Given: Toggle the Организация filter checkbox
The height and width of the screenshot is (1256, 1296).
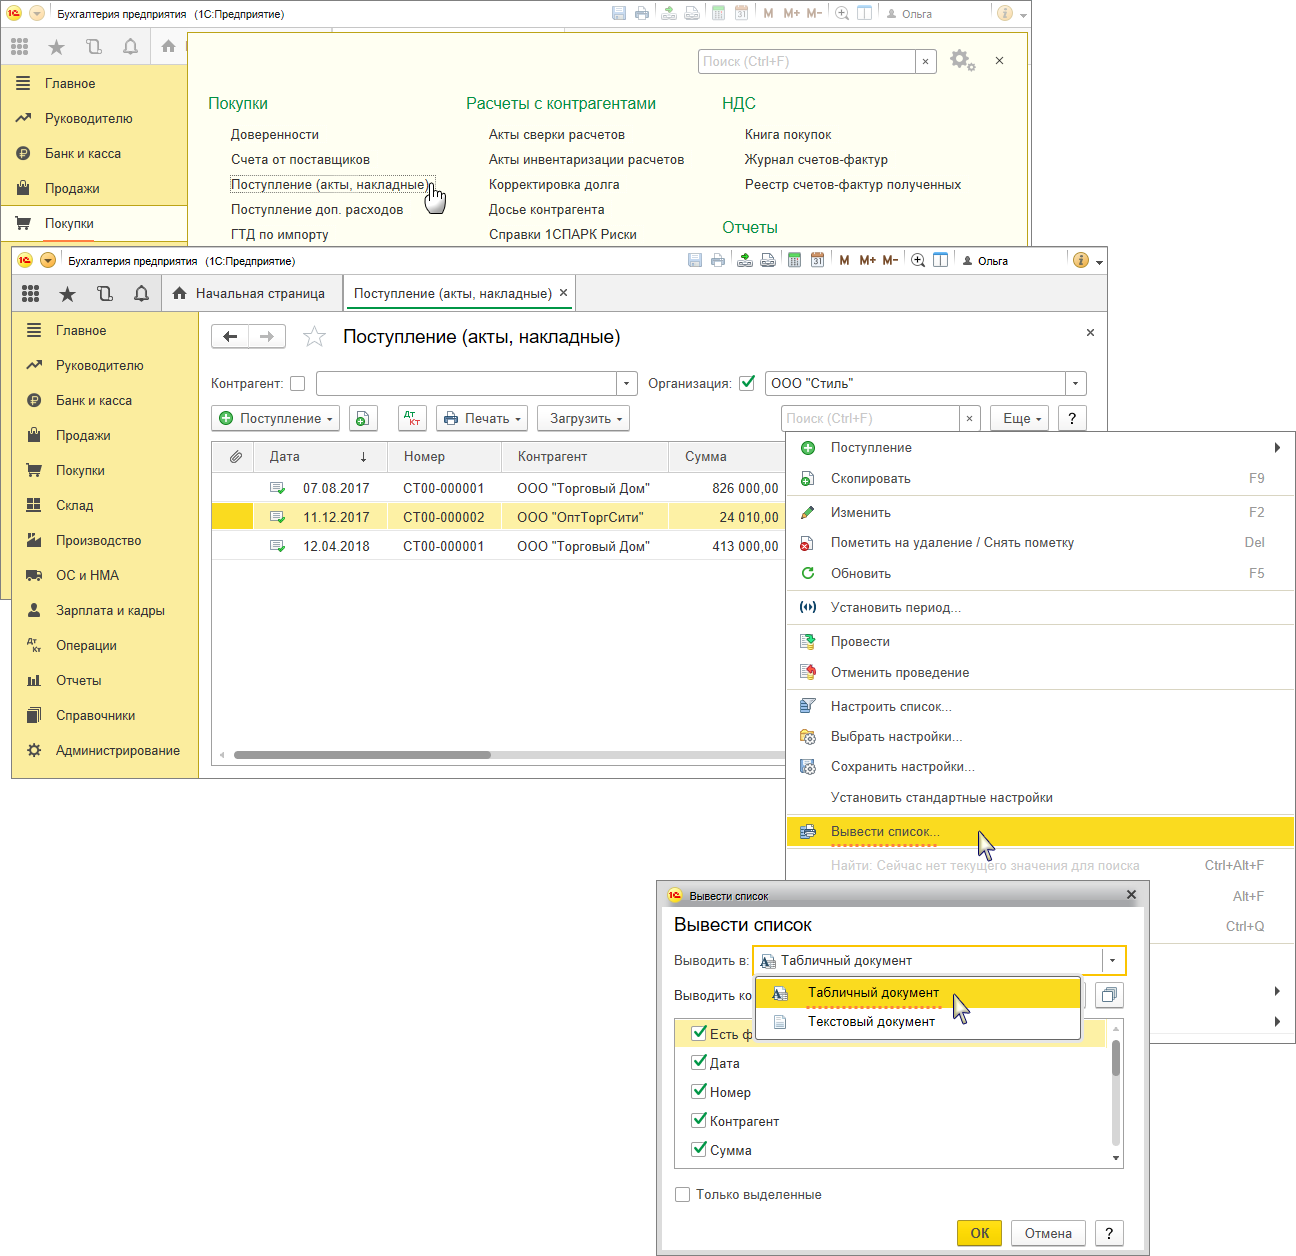Looking at the screenshot, I should point(747,383).
